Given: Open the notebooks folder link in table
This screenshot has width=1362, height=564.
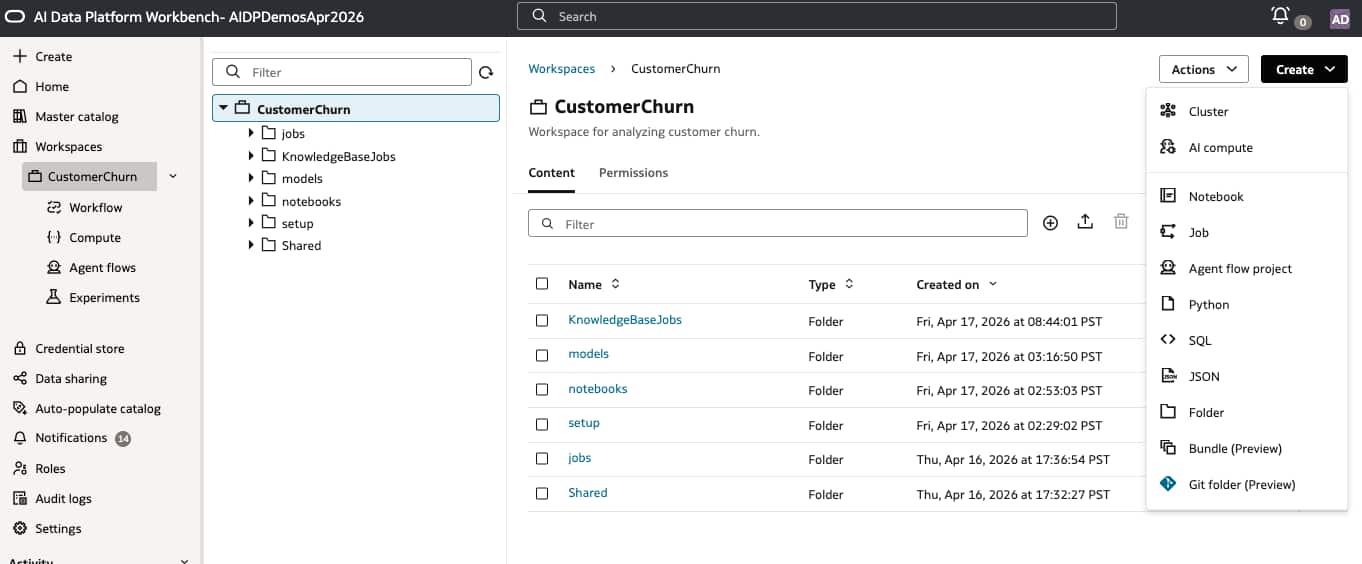Looking at the screenshot, I should click(598, 389).
